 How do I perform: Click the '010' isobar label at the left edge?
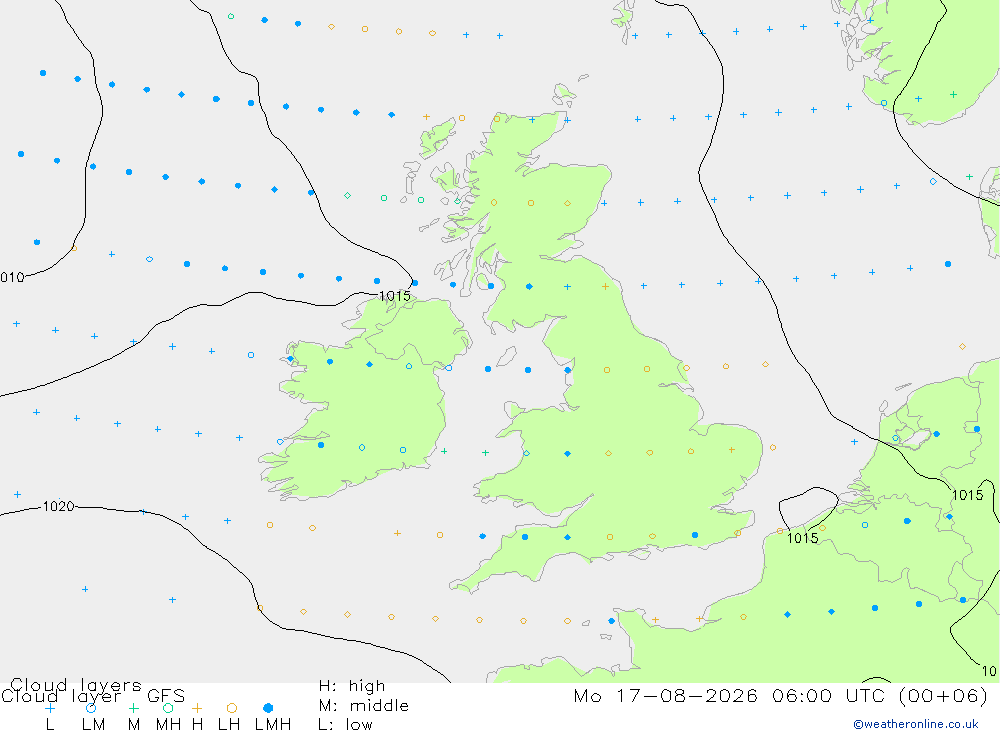point(12,278)
